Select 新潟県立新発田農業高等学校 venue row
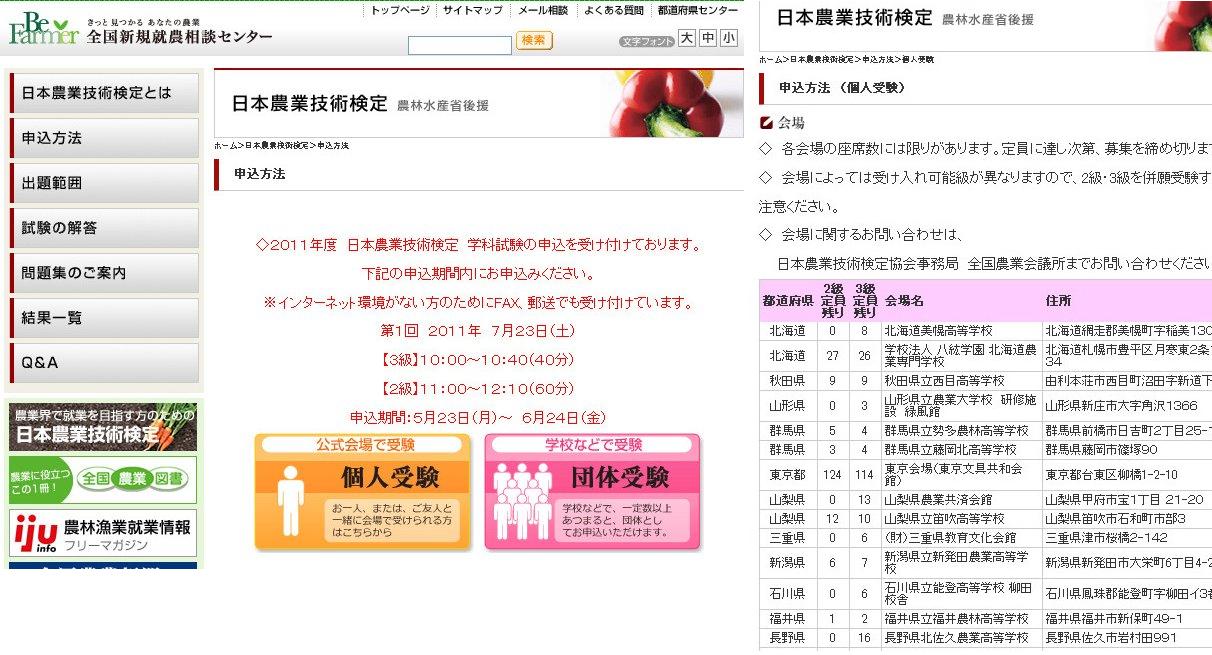1212x655 pixels. 985,563
